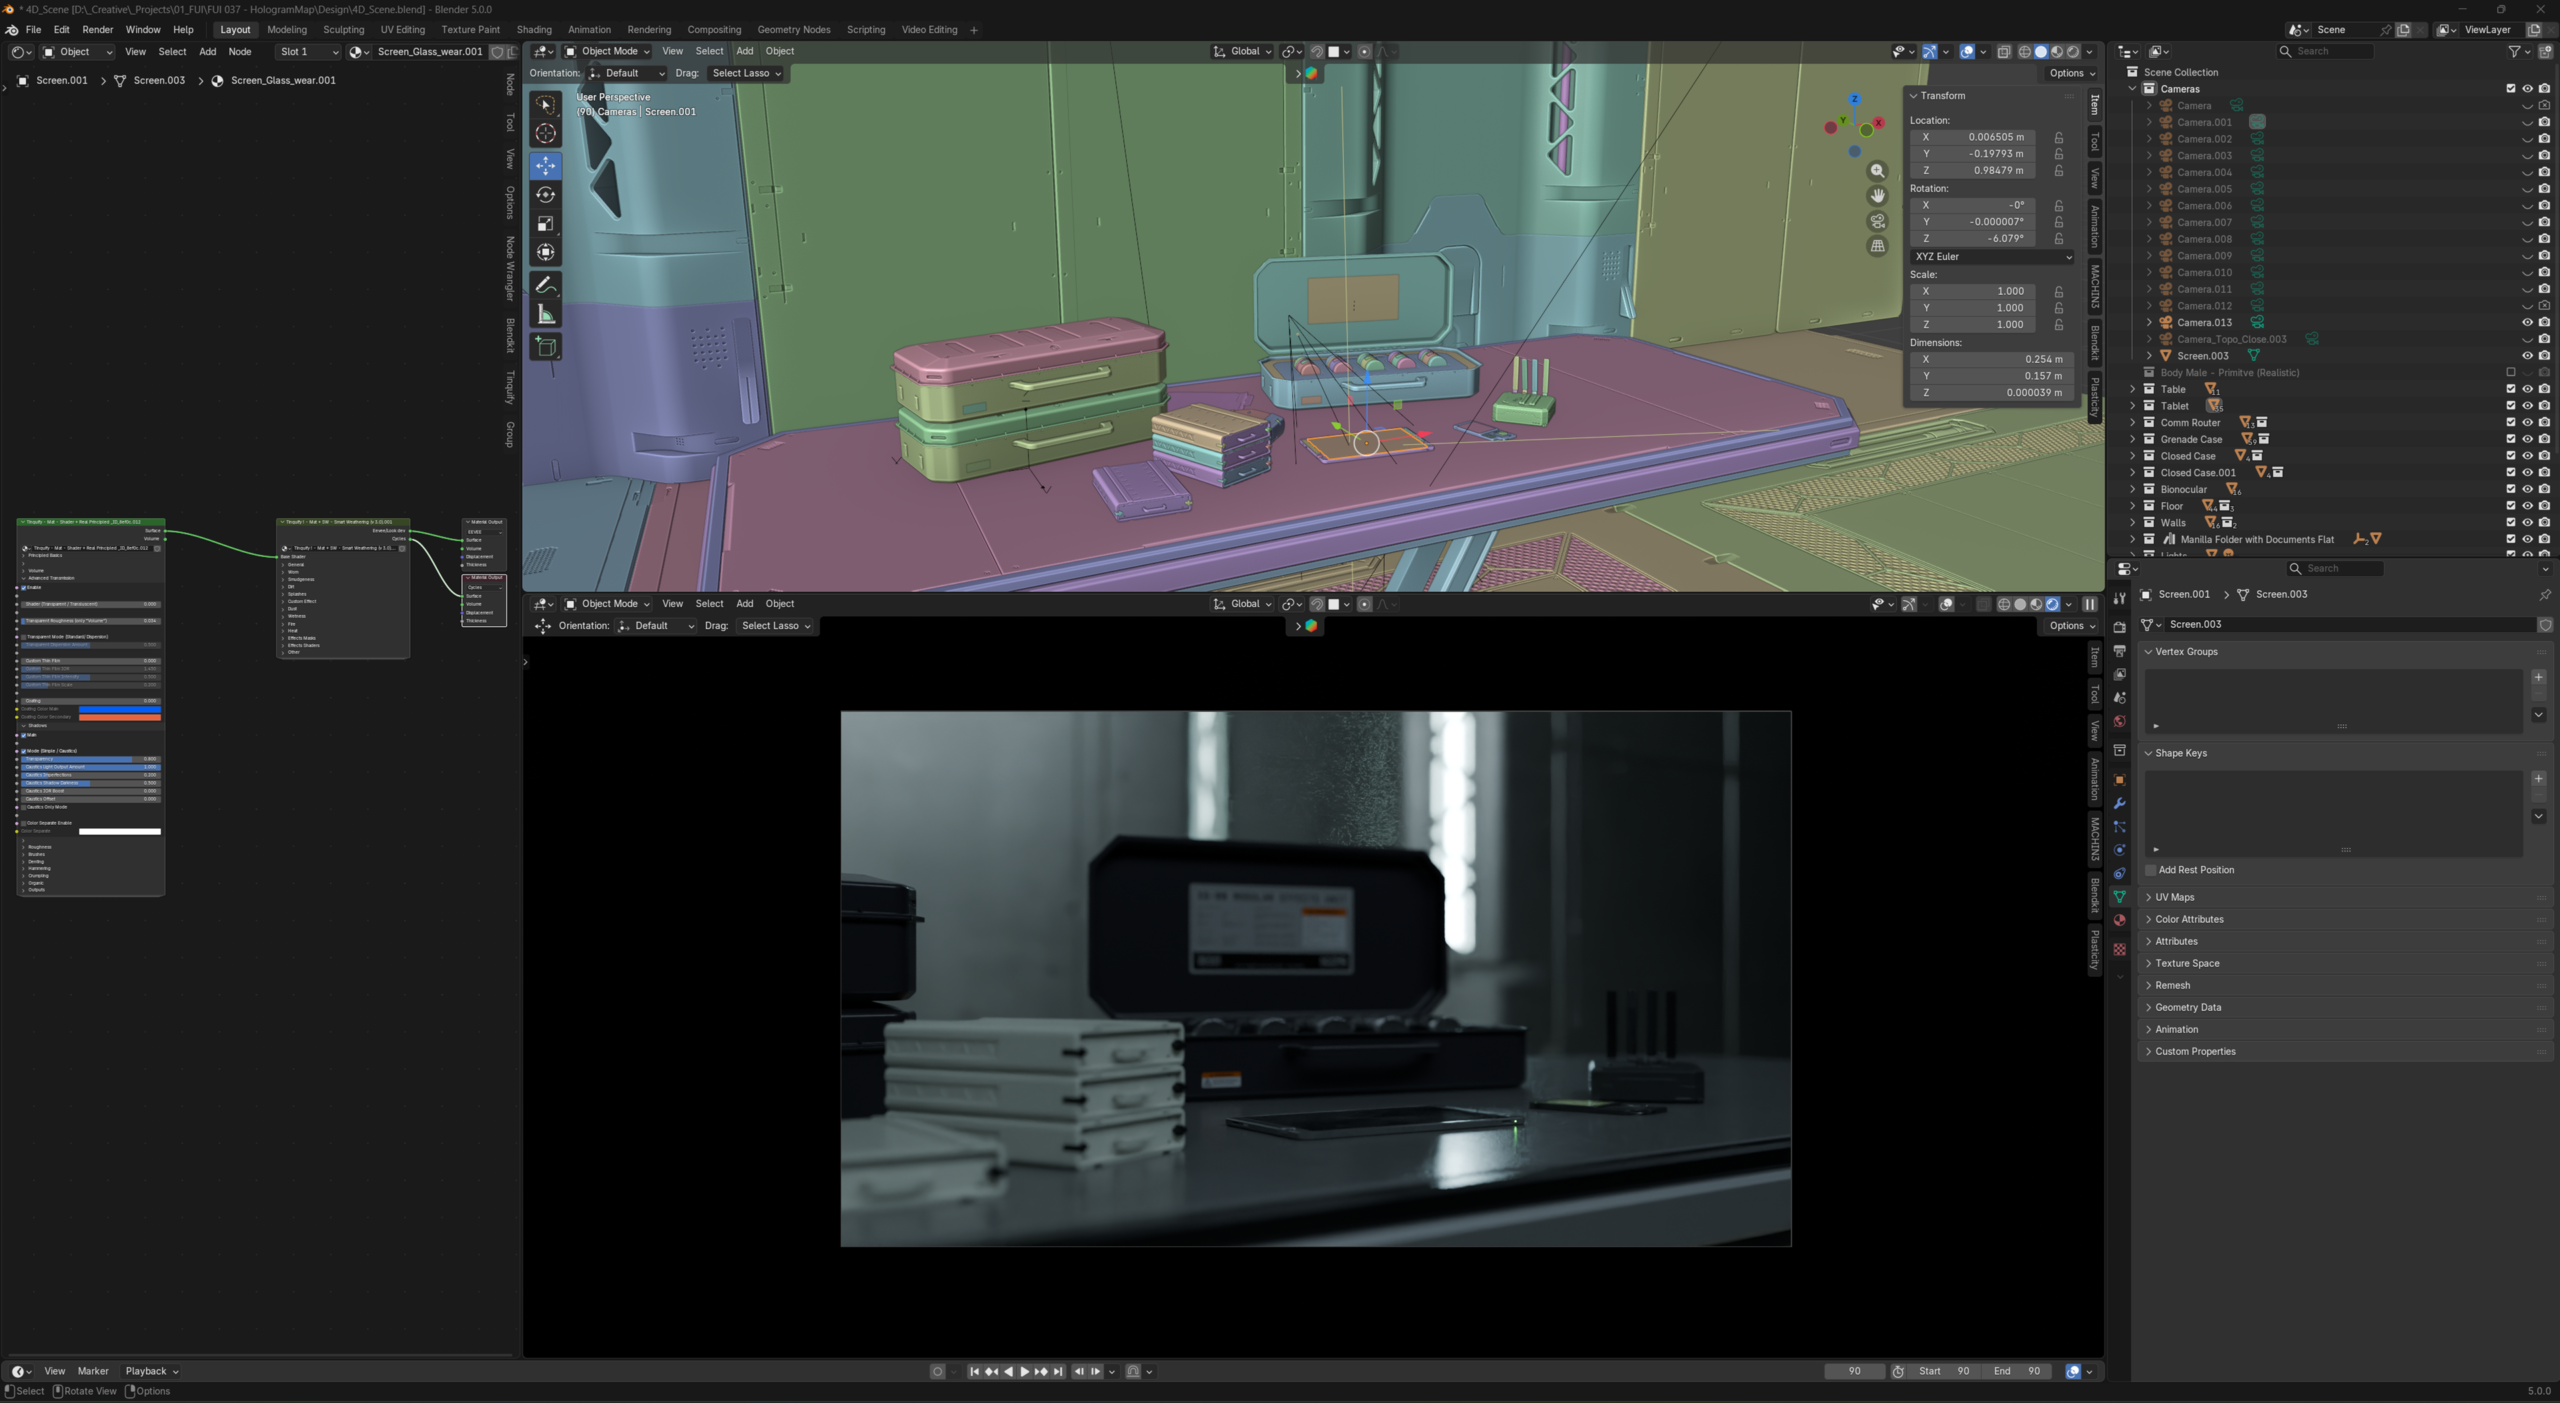
Task: Play the animation in the timeline
Action: [1024, 1371]
